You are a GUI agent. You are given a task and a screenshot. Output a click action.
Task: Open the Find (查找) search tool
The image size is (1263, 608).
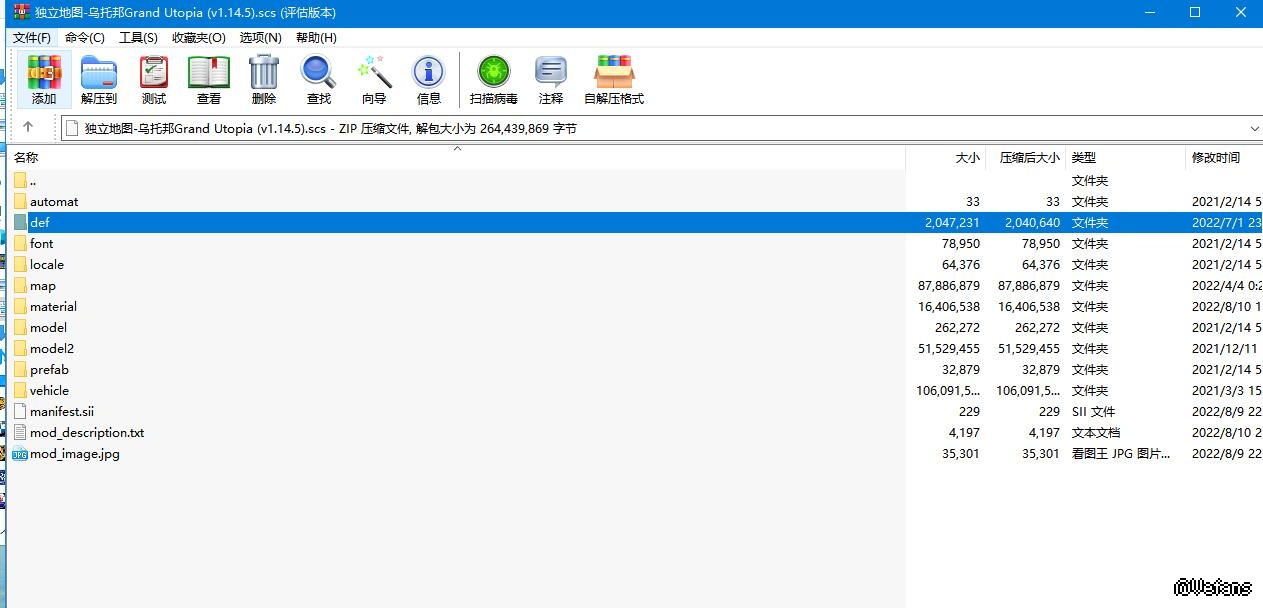(x=319, y=78)
